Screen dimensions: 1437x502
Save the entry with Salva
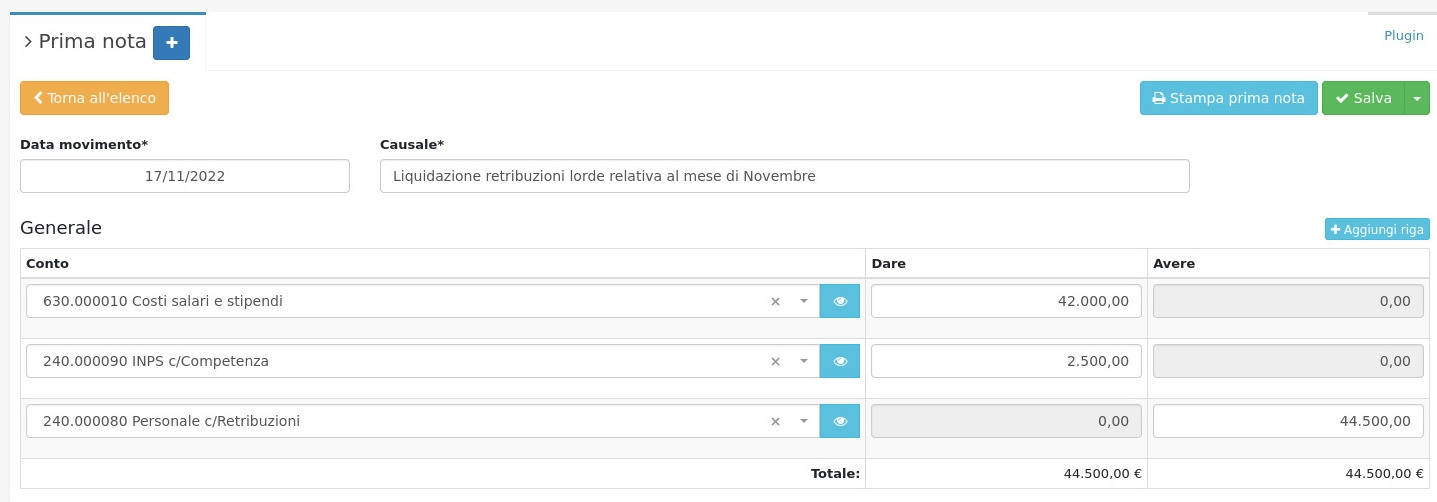tap(1363, 98)
